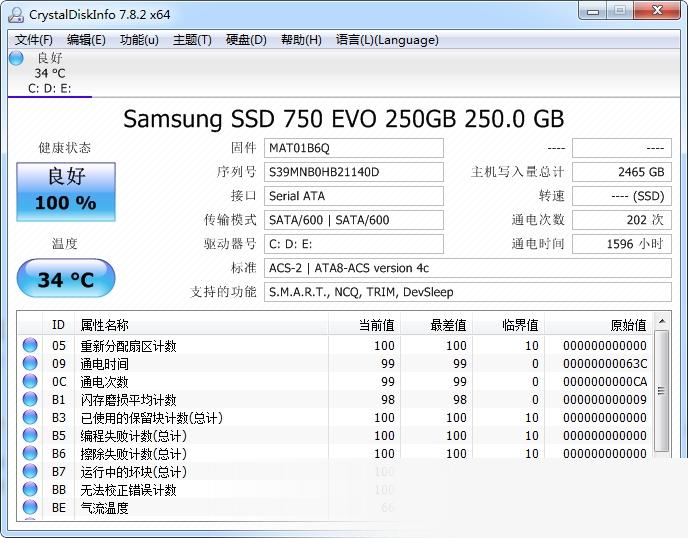Select row 闪存磨损平均计数
Image resolution: width=688 pixels, height=538 pixels.
pos(335,399)
